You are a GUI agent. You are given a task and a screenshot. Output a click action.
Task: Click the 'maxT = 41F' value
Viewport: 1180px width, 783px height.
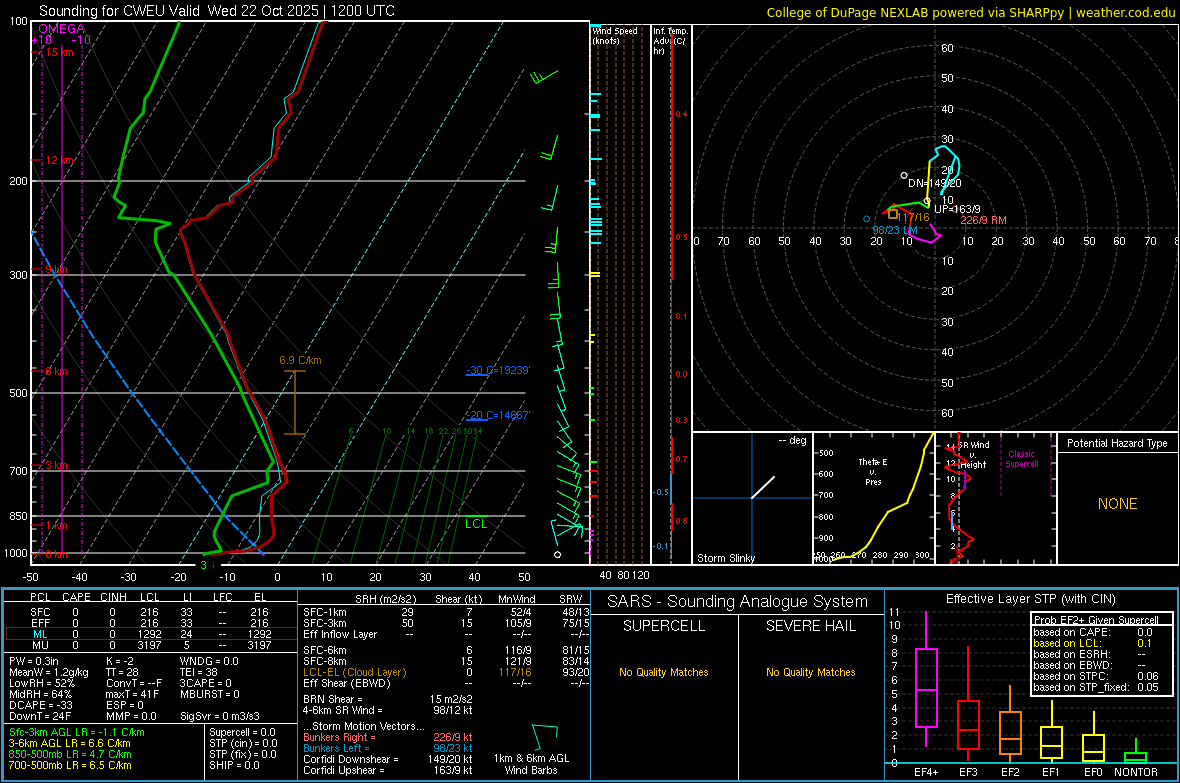[x=132, y=693]
